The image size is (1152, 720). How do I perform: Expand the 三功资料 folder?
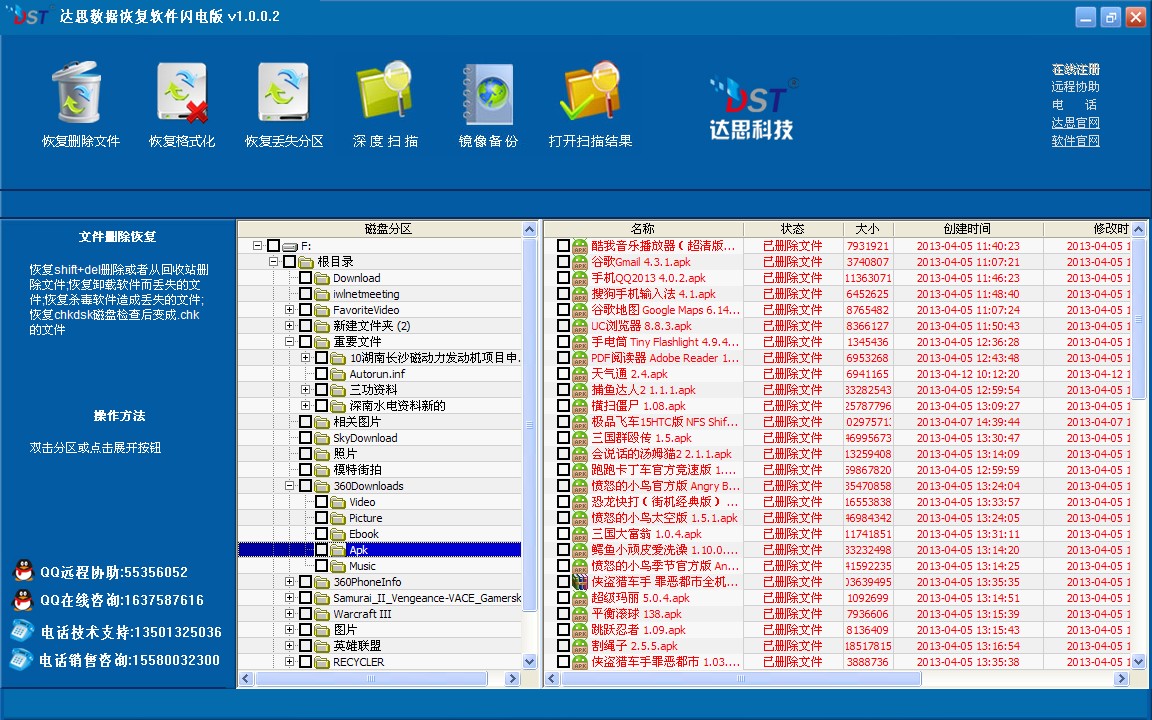click(x=306, y=389)
